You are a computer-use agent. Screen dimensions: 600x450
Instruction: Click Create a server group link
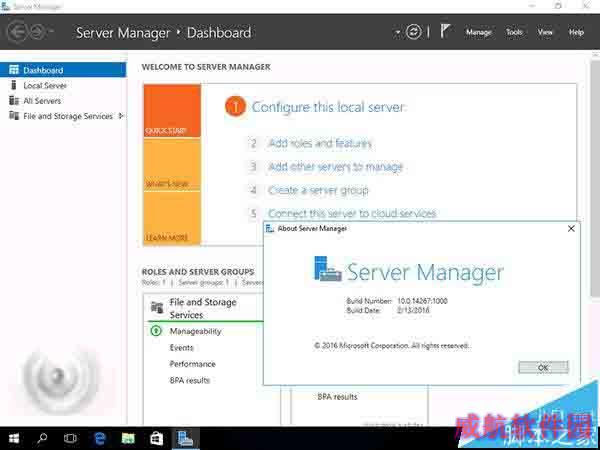pyautogui.click(x=318, y=190)
